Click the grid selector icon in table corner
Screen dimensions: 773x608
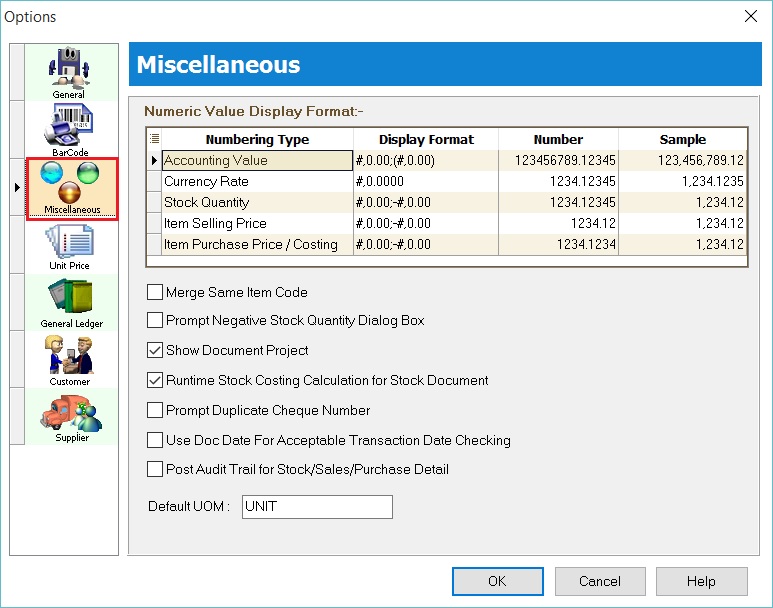click(x=154, y=139)
